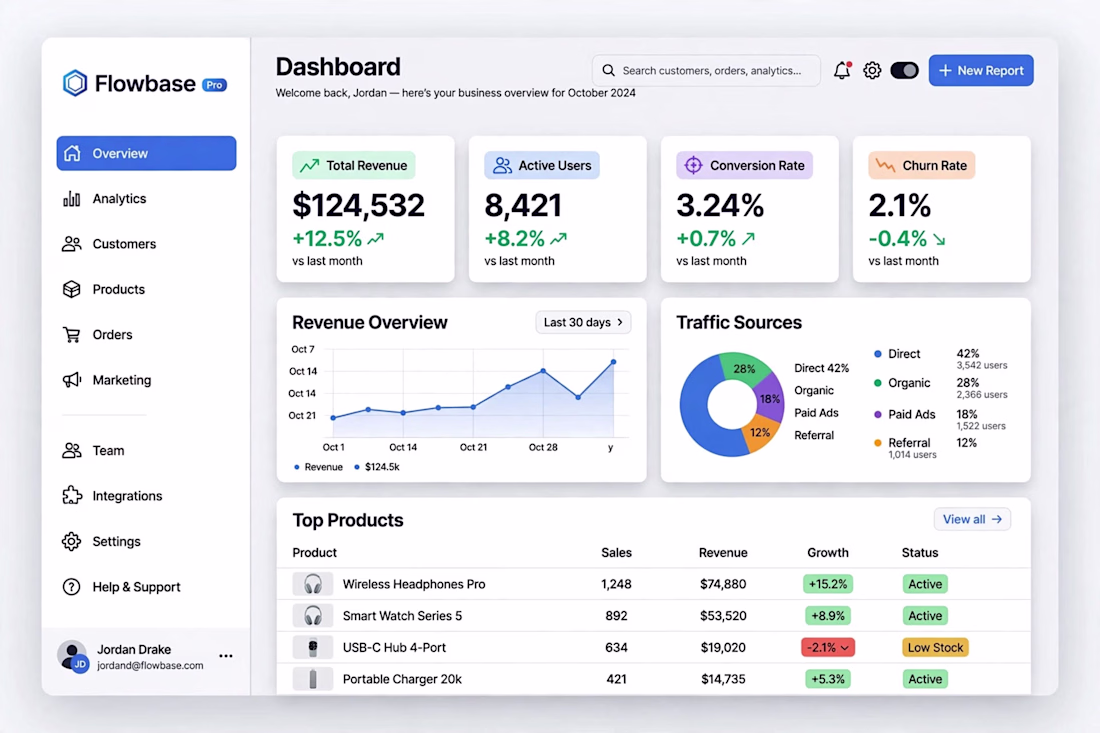Image resolution: width=1100 pixels, height=733 pixels.
Task: Click the Help & Support question icon
Action: 72,586
